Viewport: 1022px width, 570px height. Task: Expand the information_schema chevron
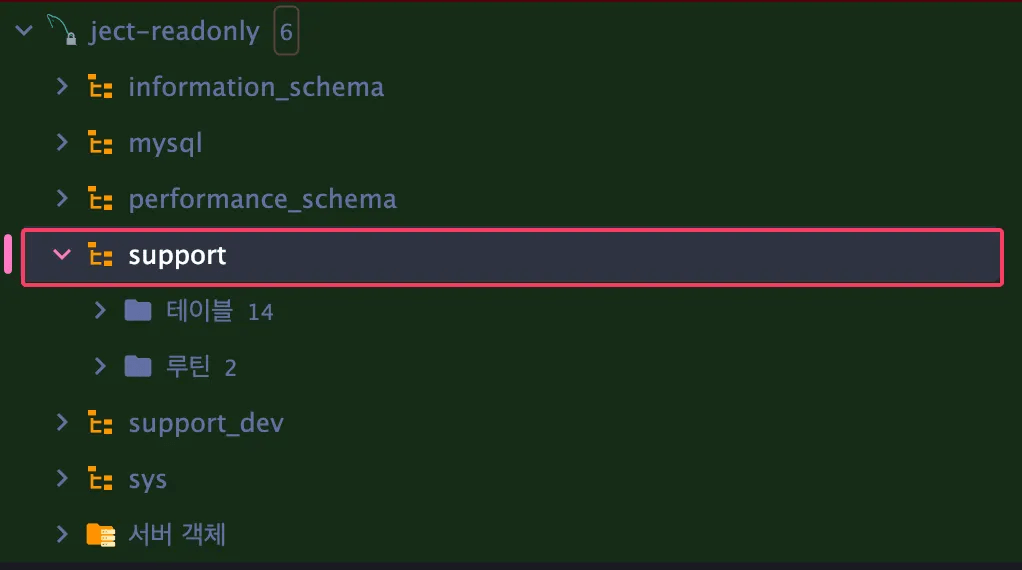(x=62, y=87)
